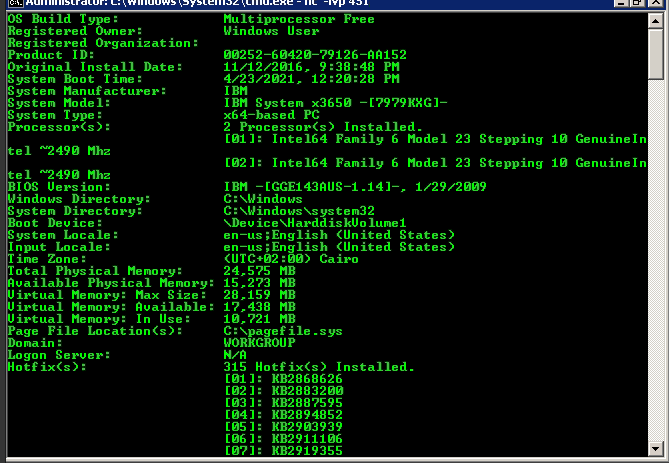Click hotfix entry [07]: KB2919355
The height and width of the screenshot is (463, 669).
[x=283, y=450]
